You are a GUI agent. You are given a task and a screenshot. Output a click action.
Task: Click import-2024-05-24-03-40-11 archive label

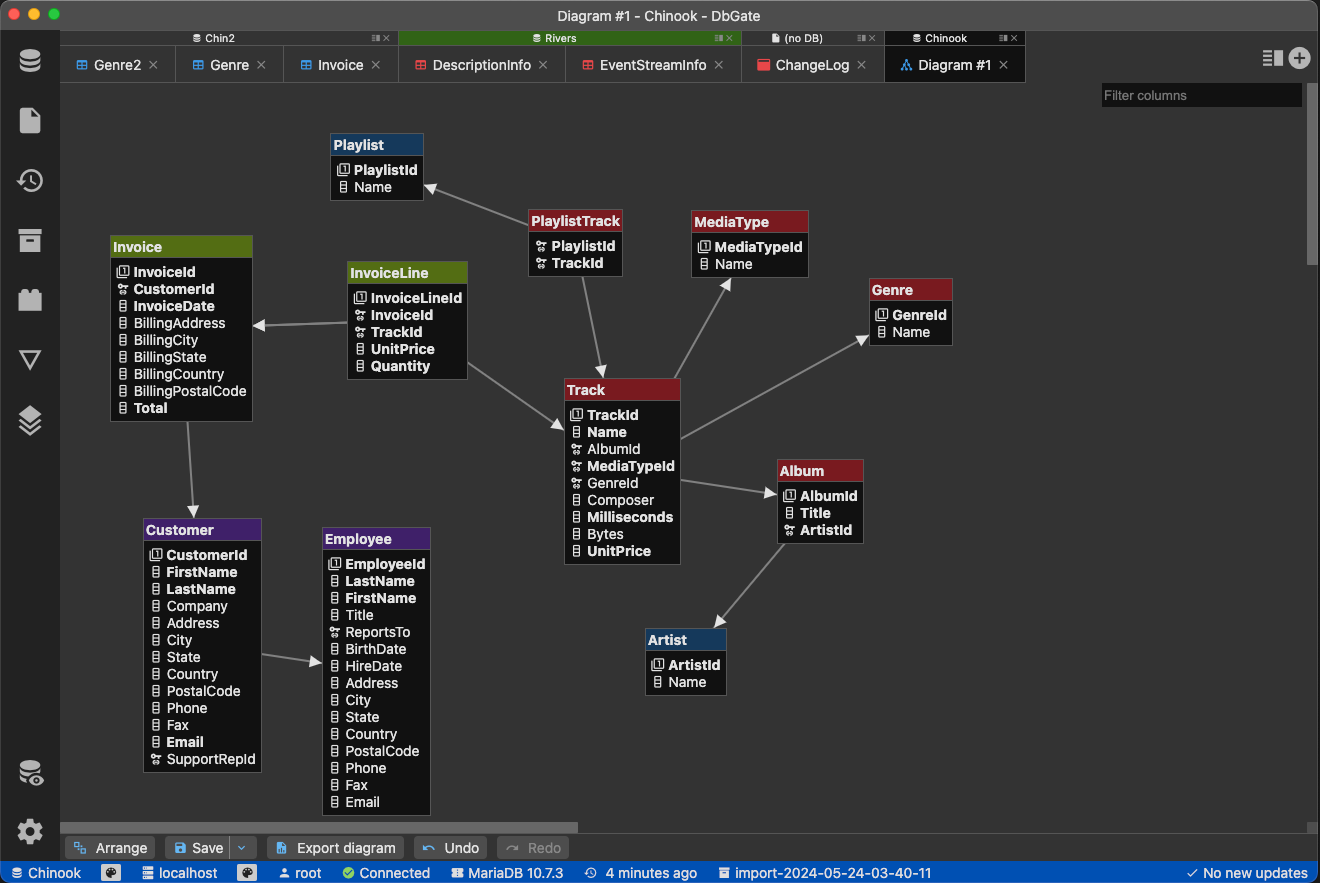pos(824,873)
